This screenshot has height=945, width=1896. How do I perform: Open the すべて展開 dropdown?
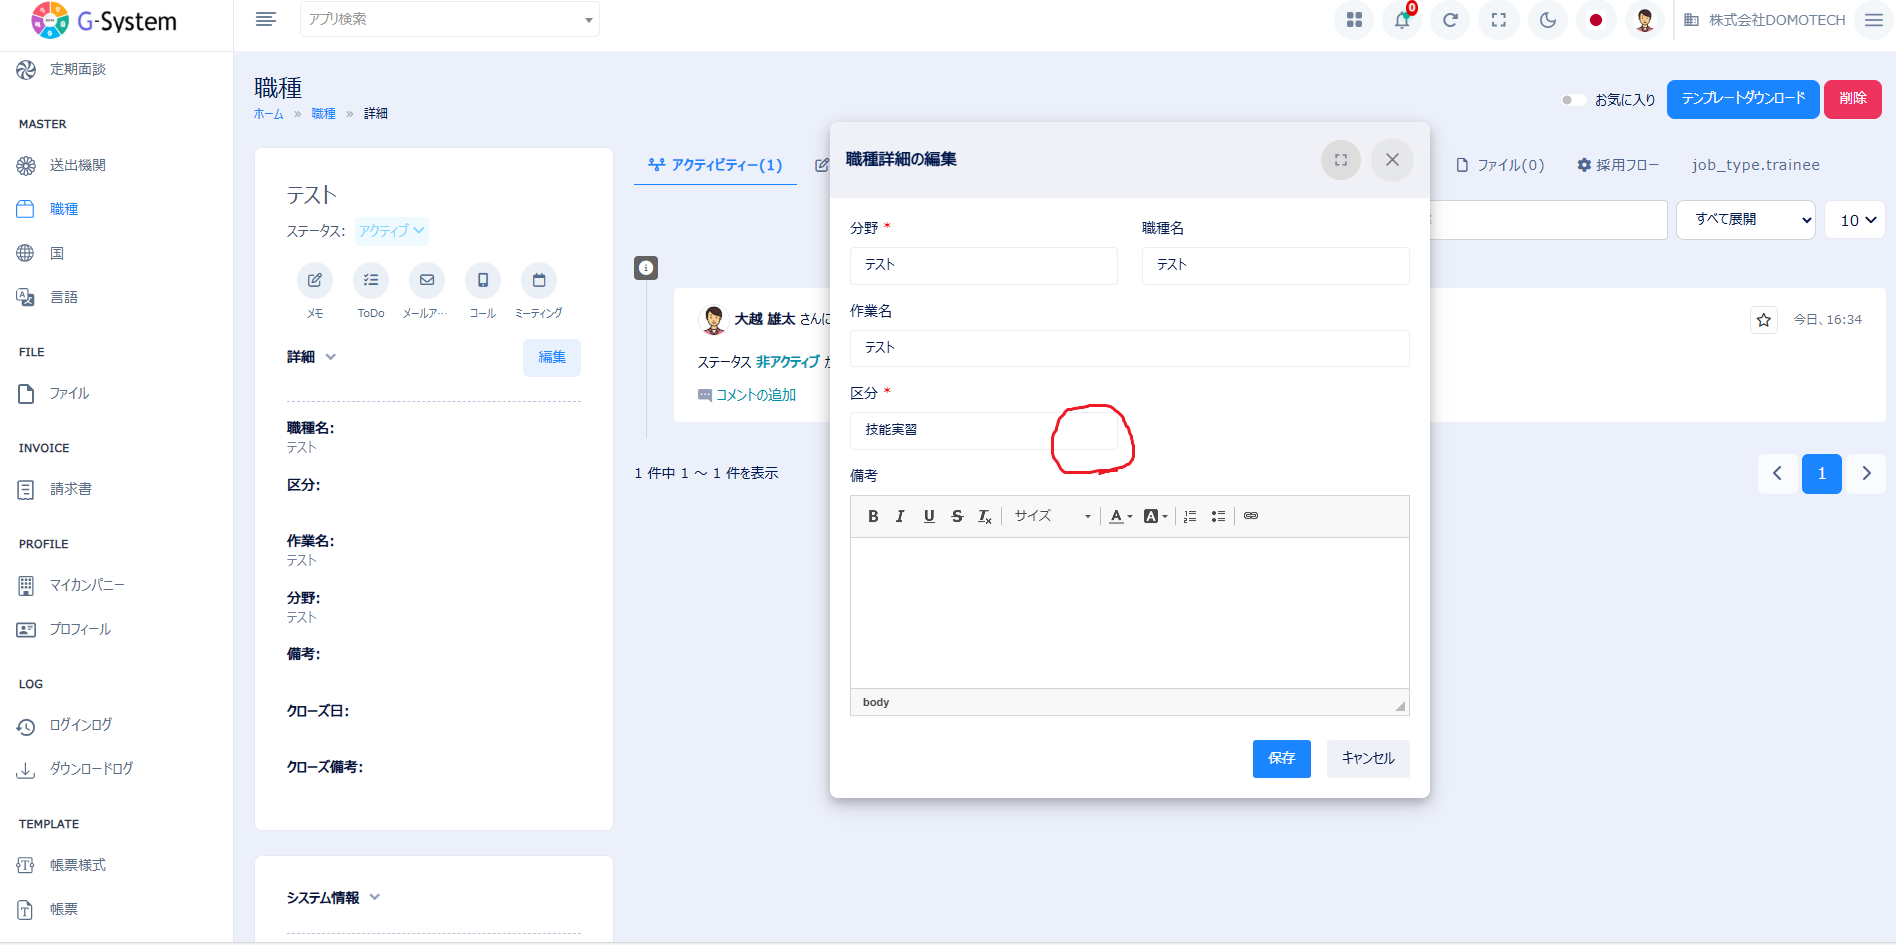coord(1745,220)
